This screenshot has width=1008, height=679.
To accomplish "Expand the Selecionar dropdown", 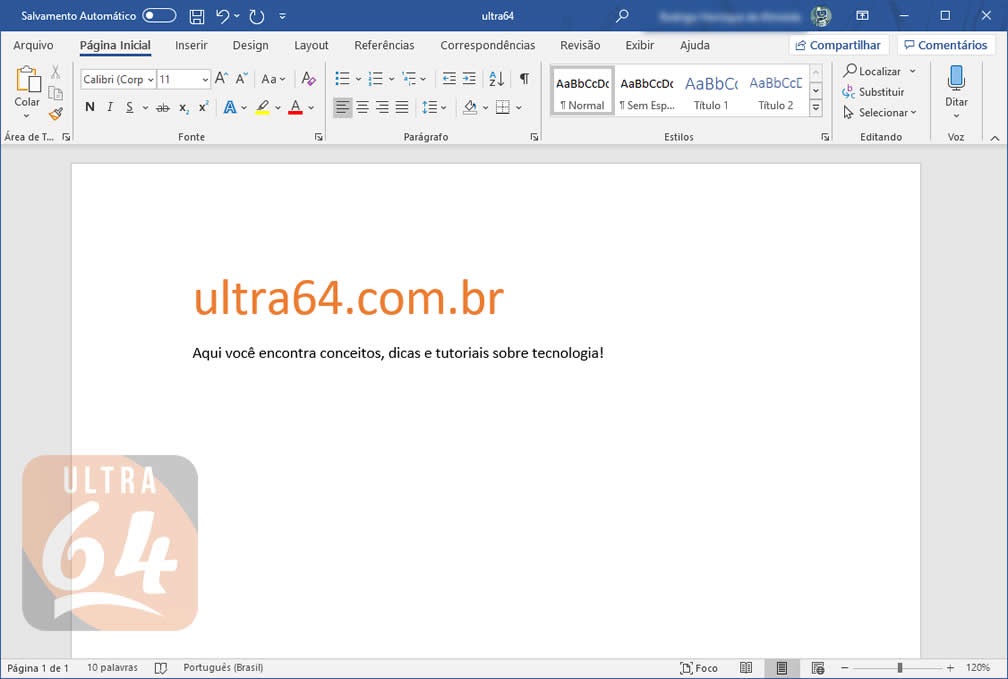I will pos(880,113).
